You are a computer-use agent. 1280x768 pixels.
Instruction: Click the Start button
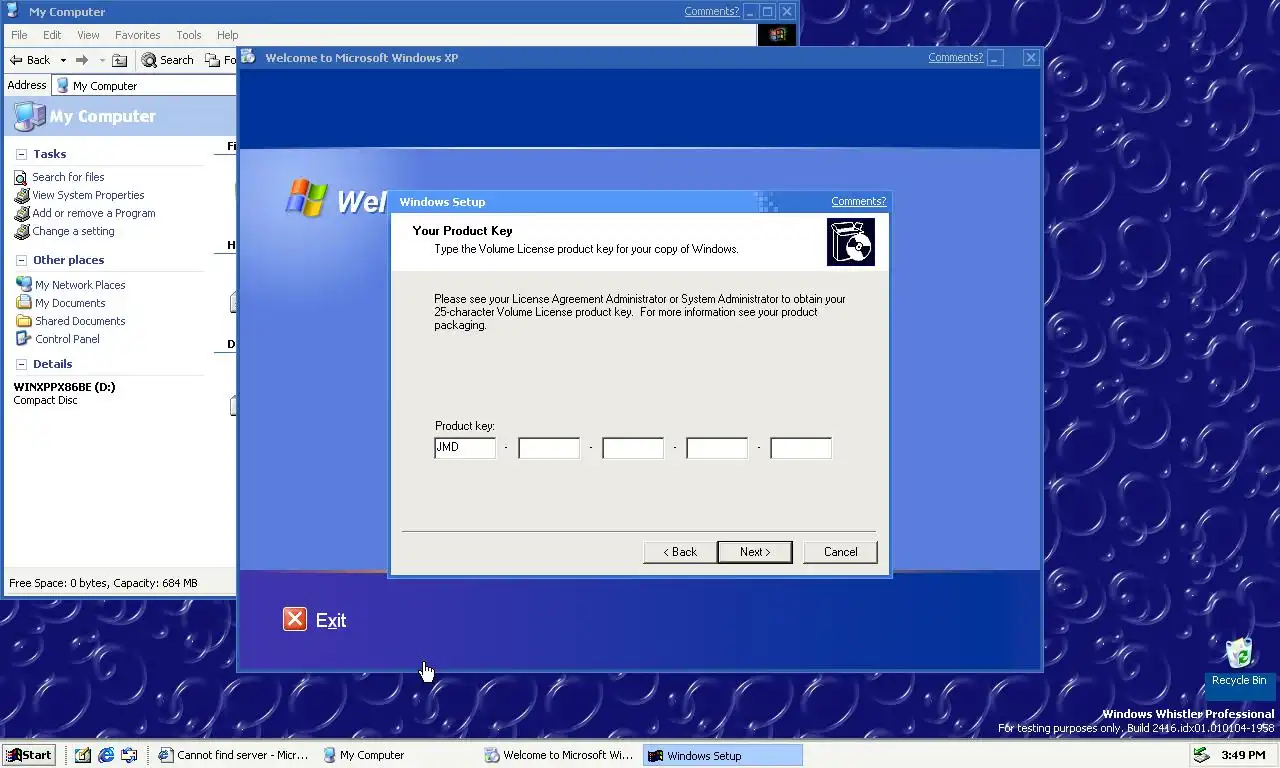28,755
